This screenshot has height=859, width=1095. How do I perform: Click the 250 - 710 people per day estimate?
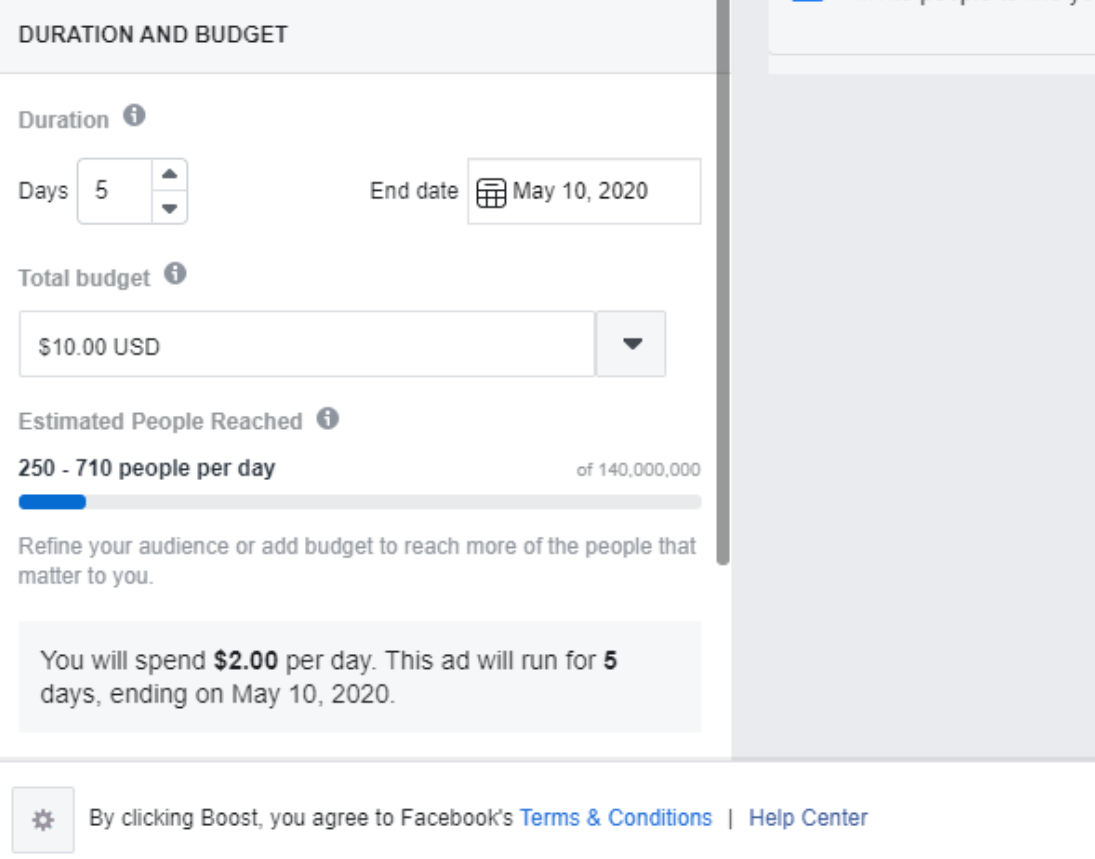(146, 468)
